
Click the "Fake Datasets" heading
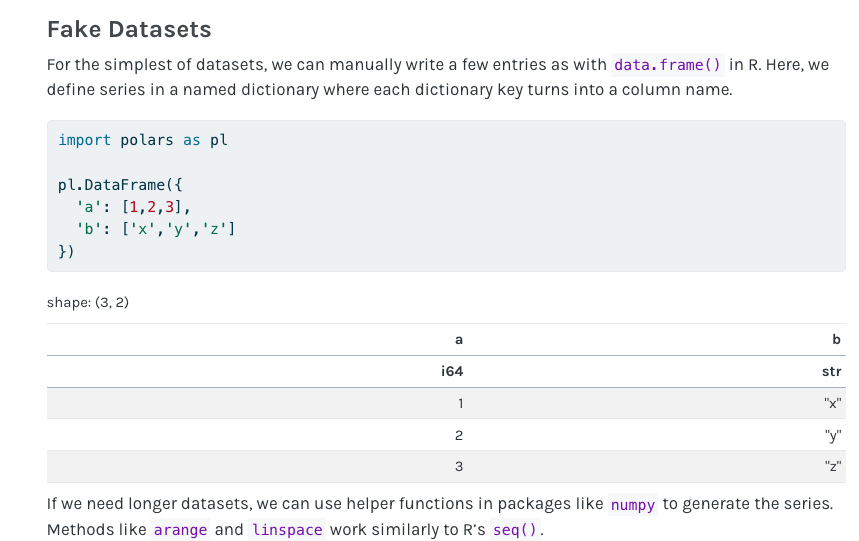click(129, 29)
